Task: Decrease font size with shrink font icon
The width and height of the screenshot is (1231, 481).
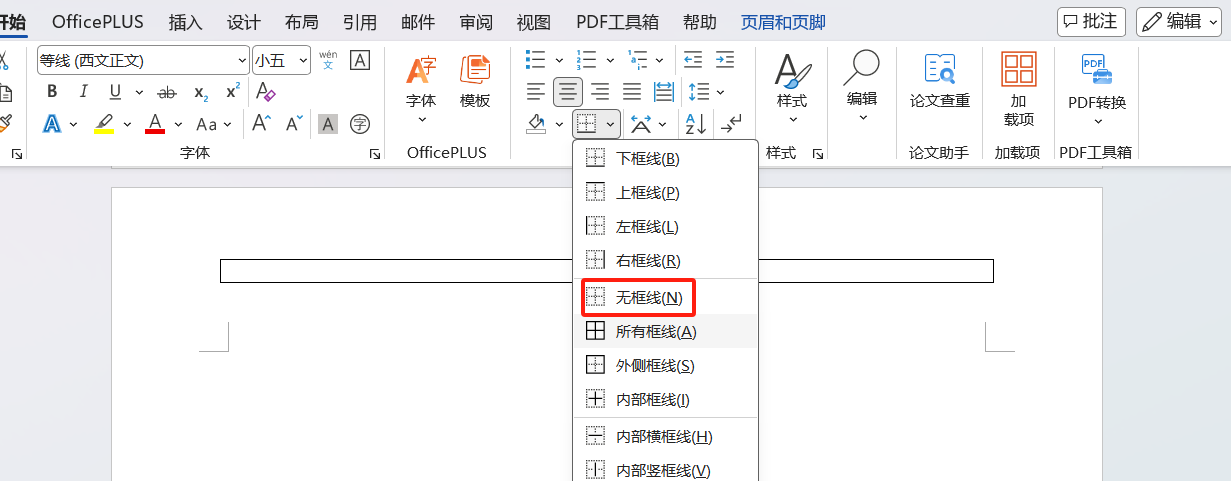Action: pyautogui.click(x=294, y=124)
